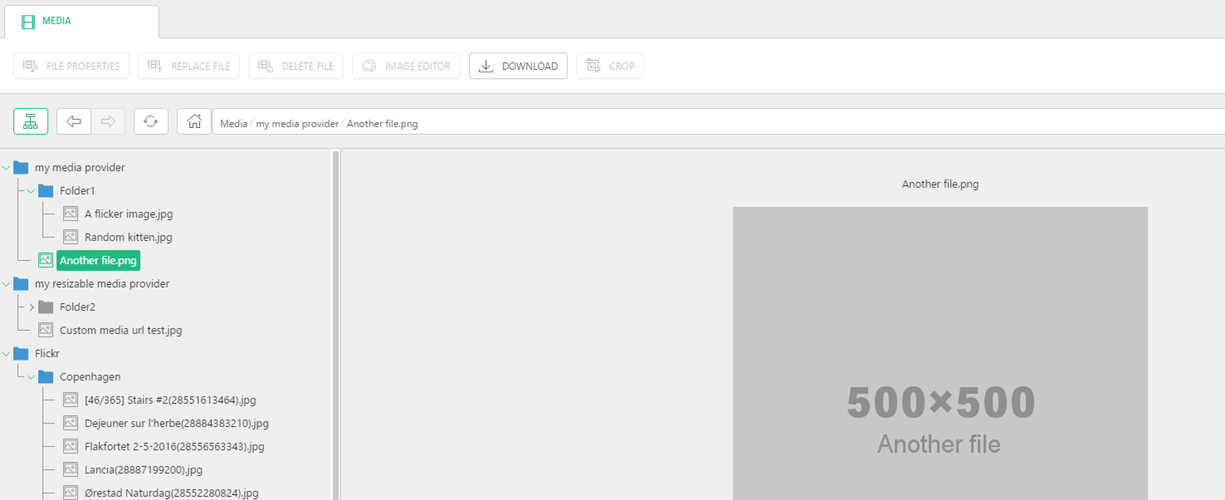Collapse the Copenhagen folder node

(31, 377)
